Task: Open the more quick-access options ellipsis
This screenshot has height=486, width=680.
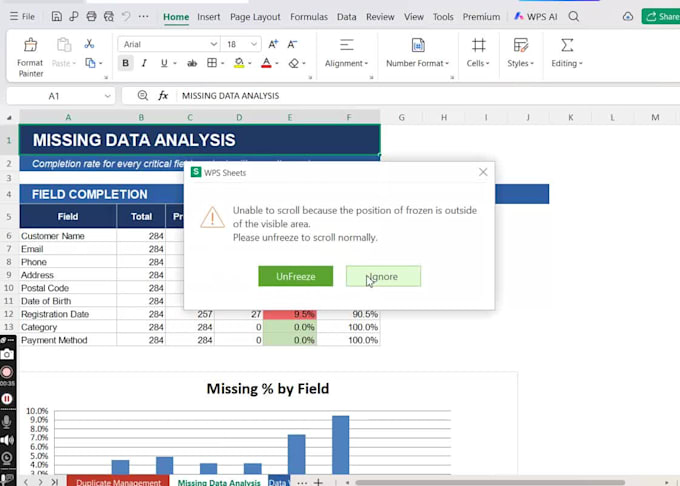Action: coord(144,16)
